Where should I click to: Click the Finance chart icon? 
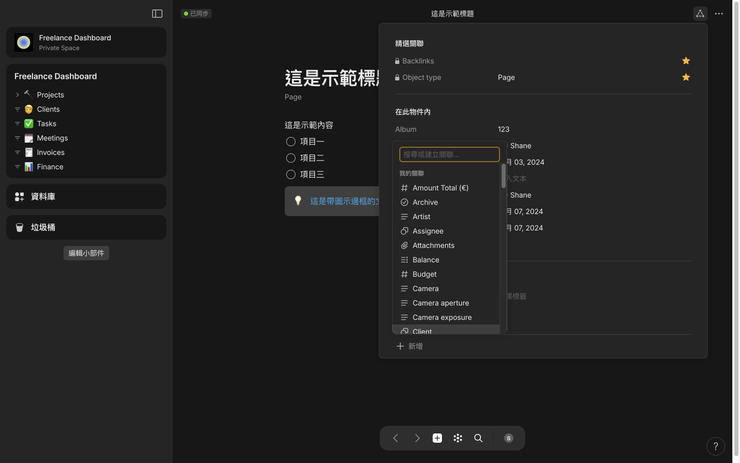pos(29,167)
